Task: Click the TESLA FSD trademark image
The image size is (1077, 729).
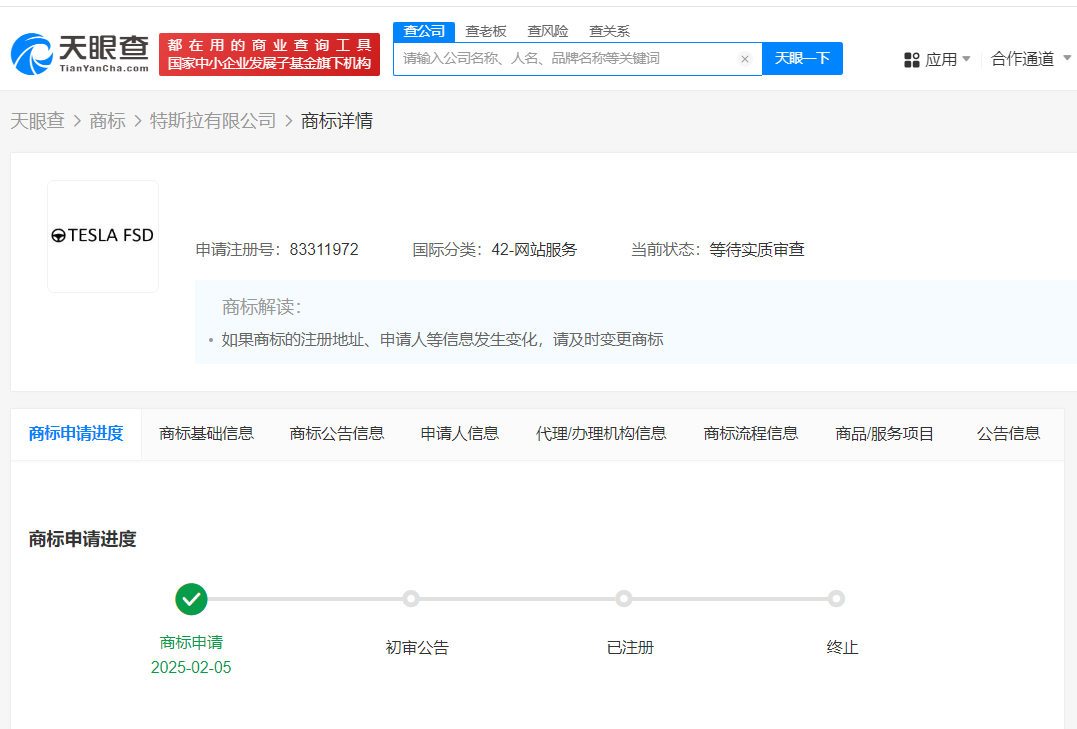Action: pyautogui.click(x=103, y=236)
